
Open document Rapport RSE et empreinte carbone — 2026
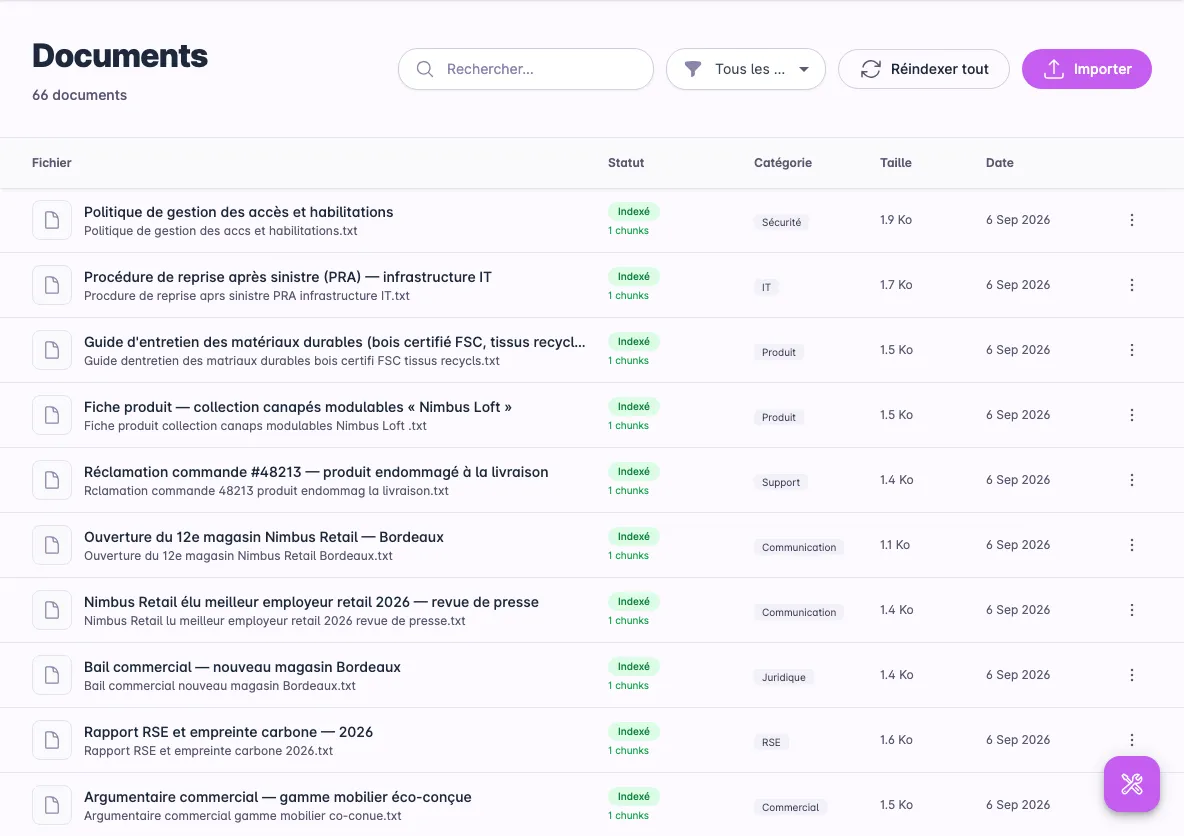click(x=228, y=732)
